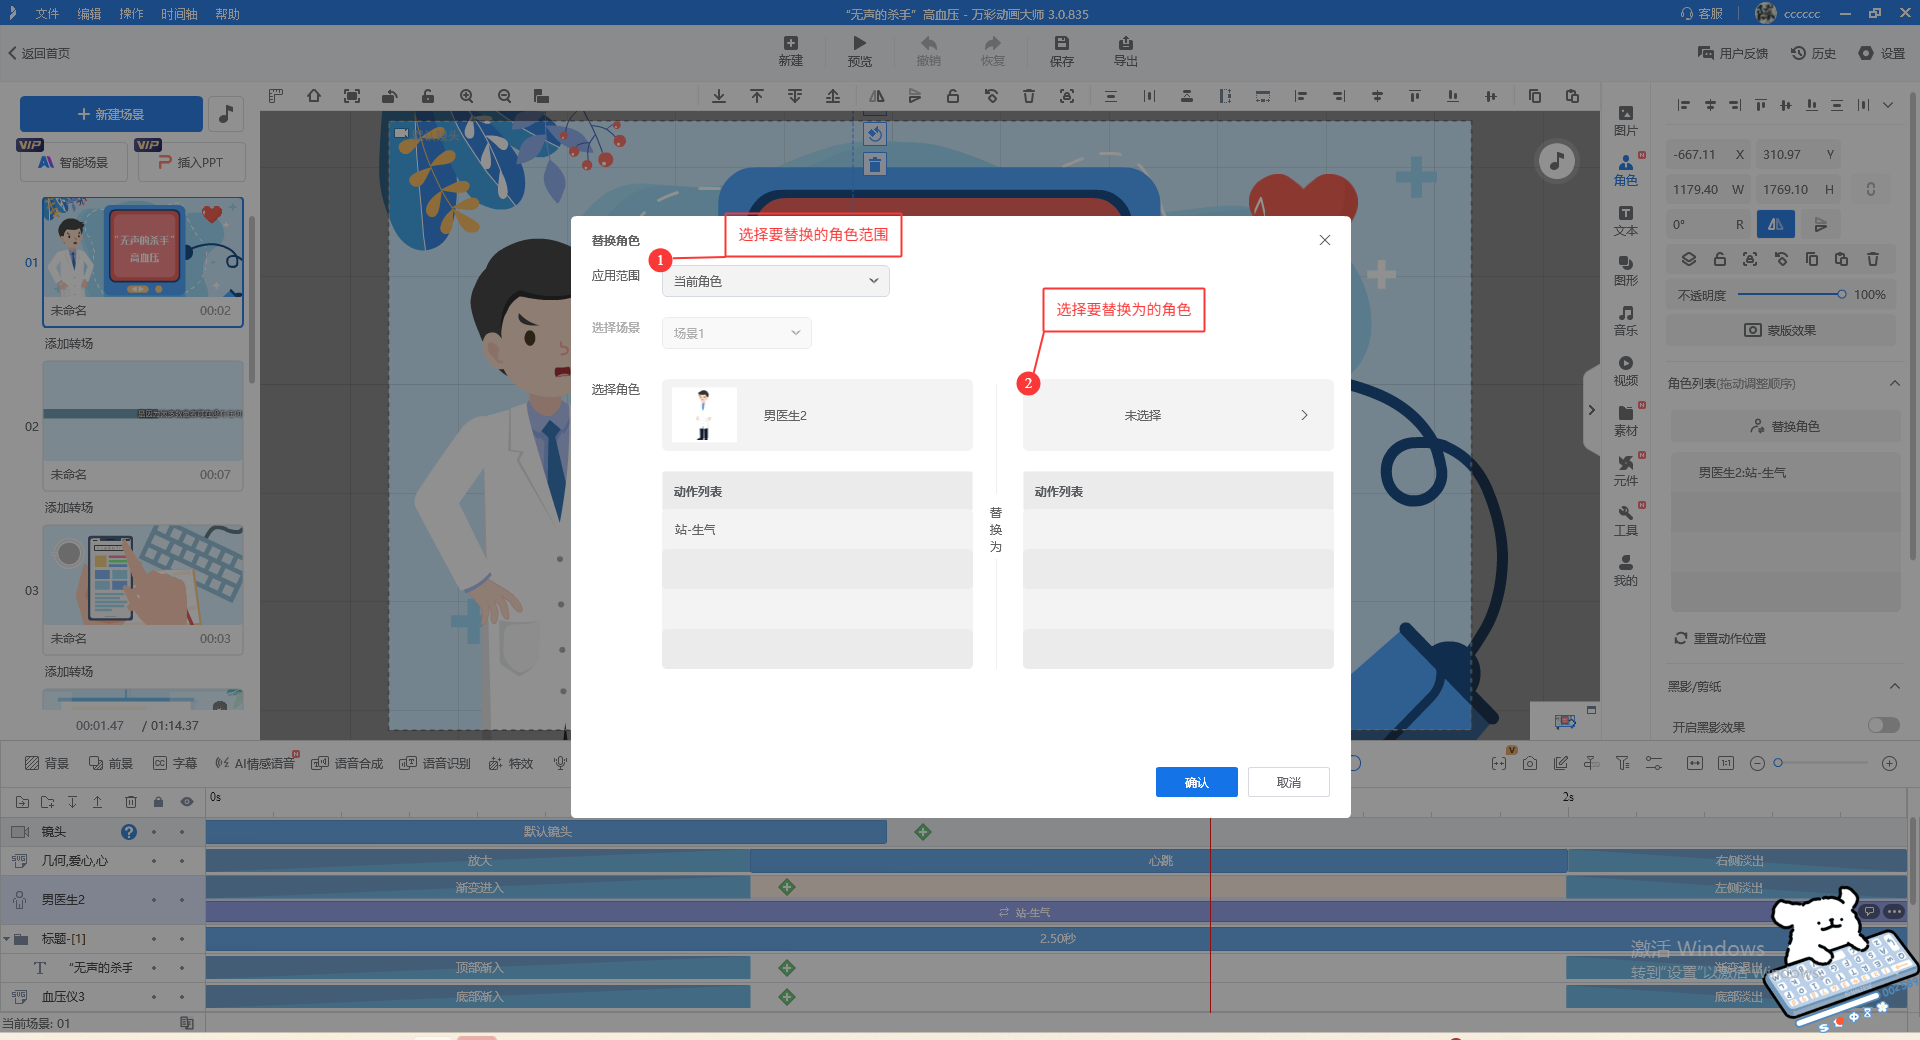1920x1040 pixels.
Task: Click the Preview play icon
Action: [859, 44]
